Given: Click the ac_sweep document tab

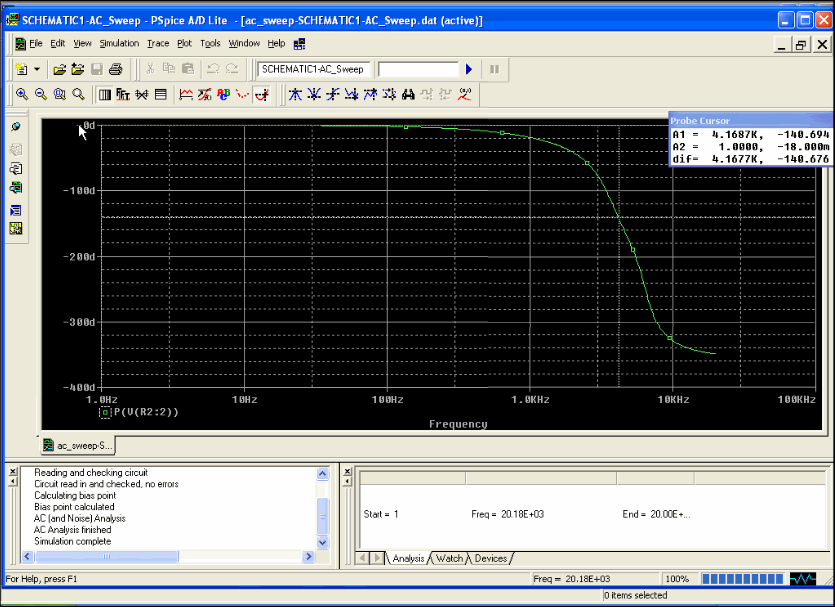Looking at the screenshot, I should point(78,445).
